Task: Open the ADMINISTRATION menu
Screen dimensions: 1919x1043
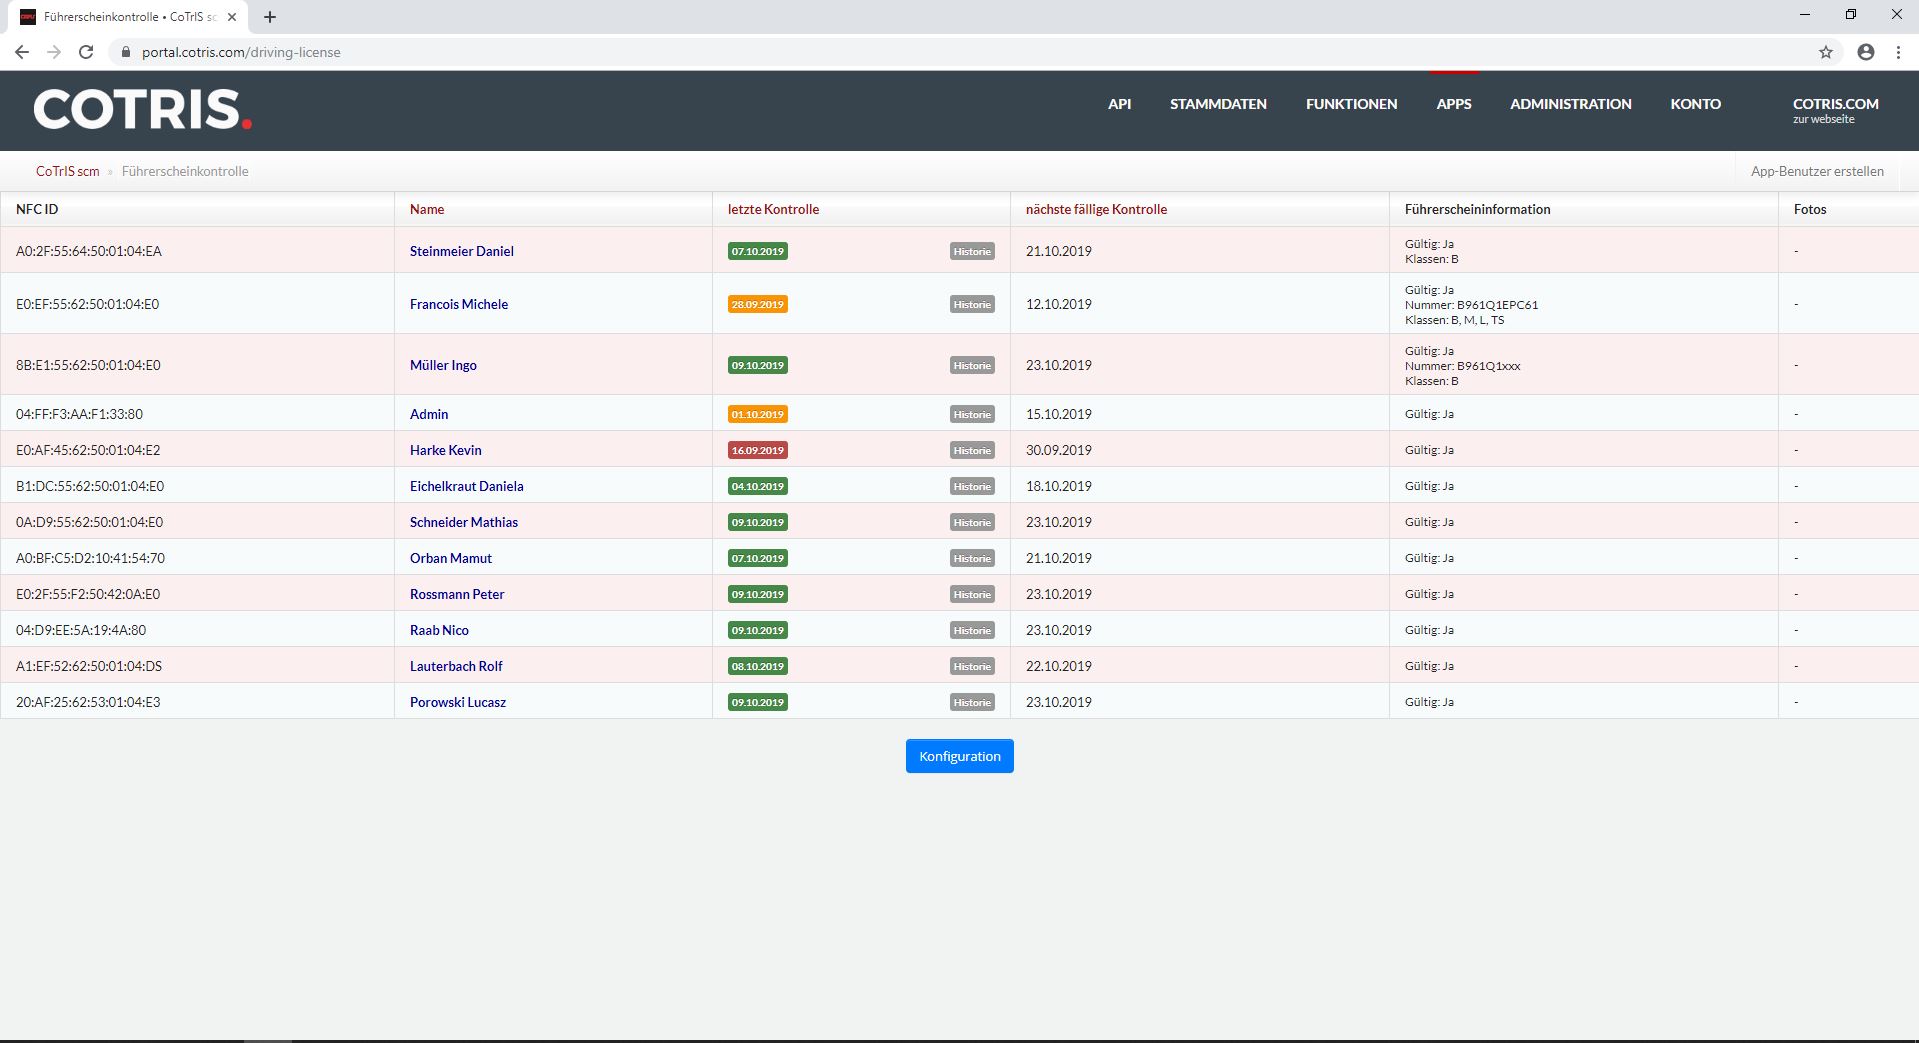Action: pyautogui.click(x=1570, y=104)
